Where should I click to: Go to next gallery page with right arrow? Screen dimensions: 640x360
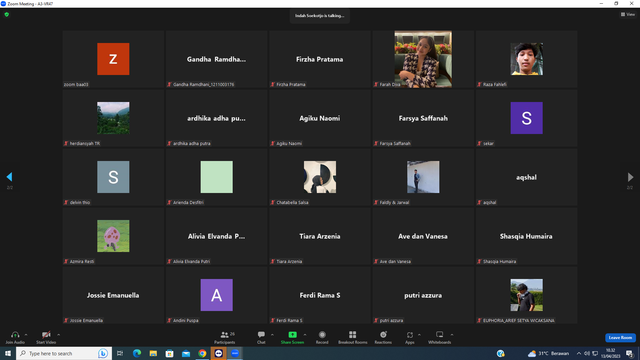(x=630, y=177)
